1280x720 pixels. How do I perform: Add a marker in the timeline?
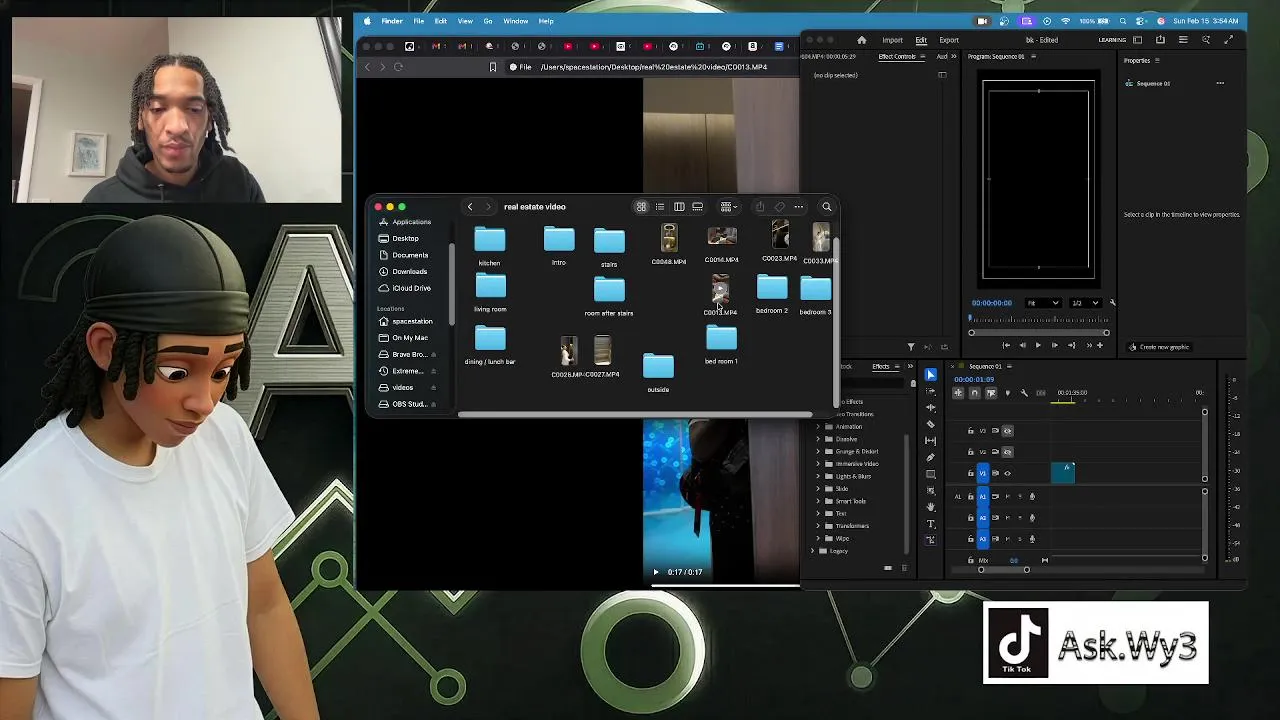click(1008, 392)
